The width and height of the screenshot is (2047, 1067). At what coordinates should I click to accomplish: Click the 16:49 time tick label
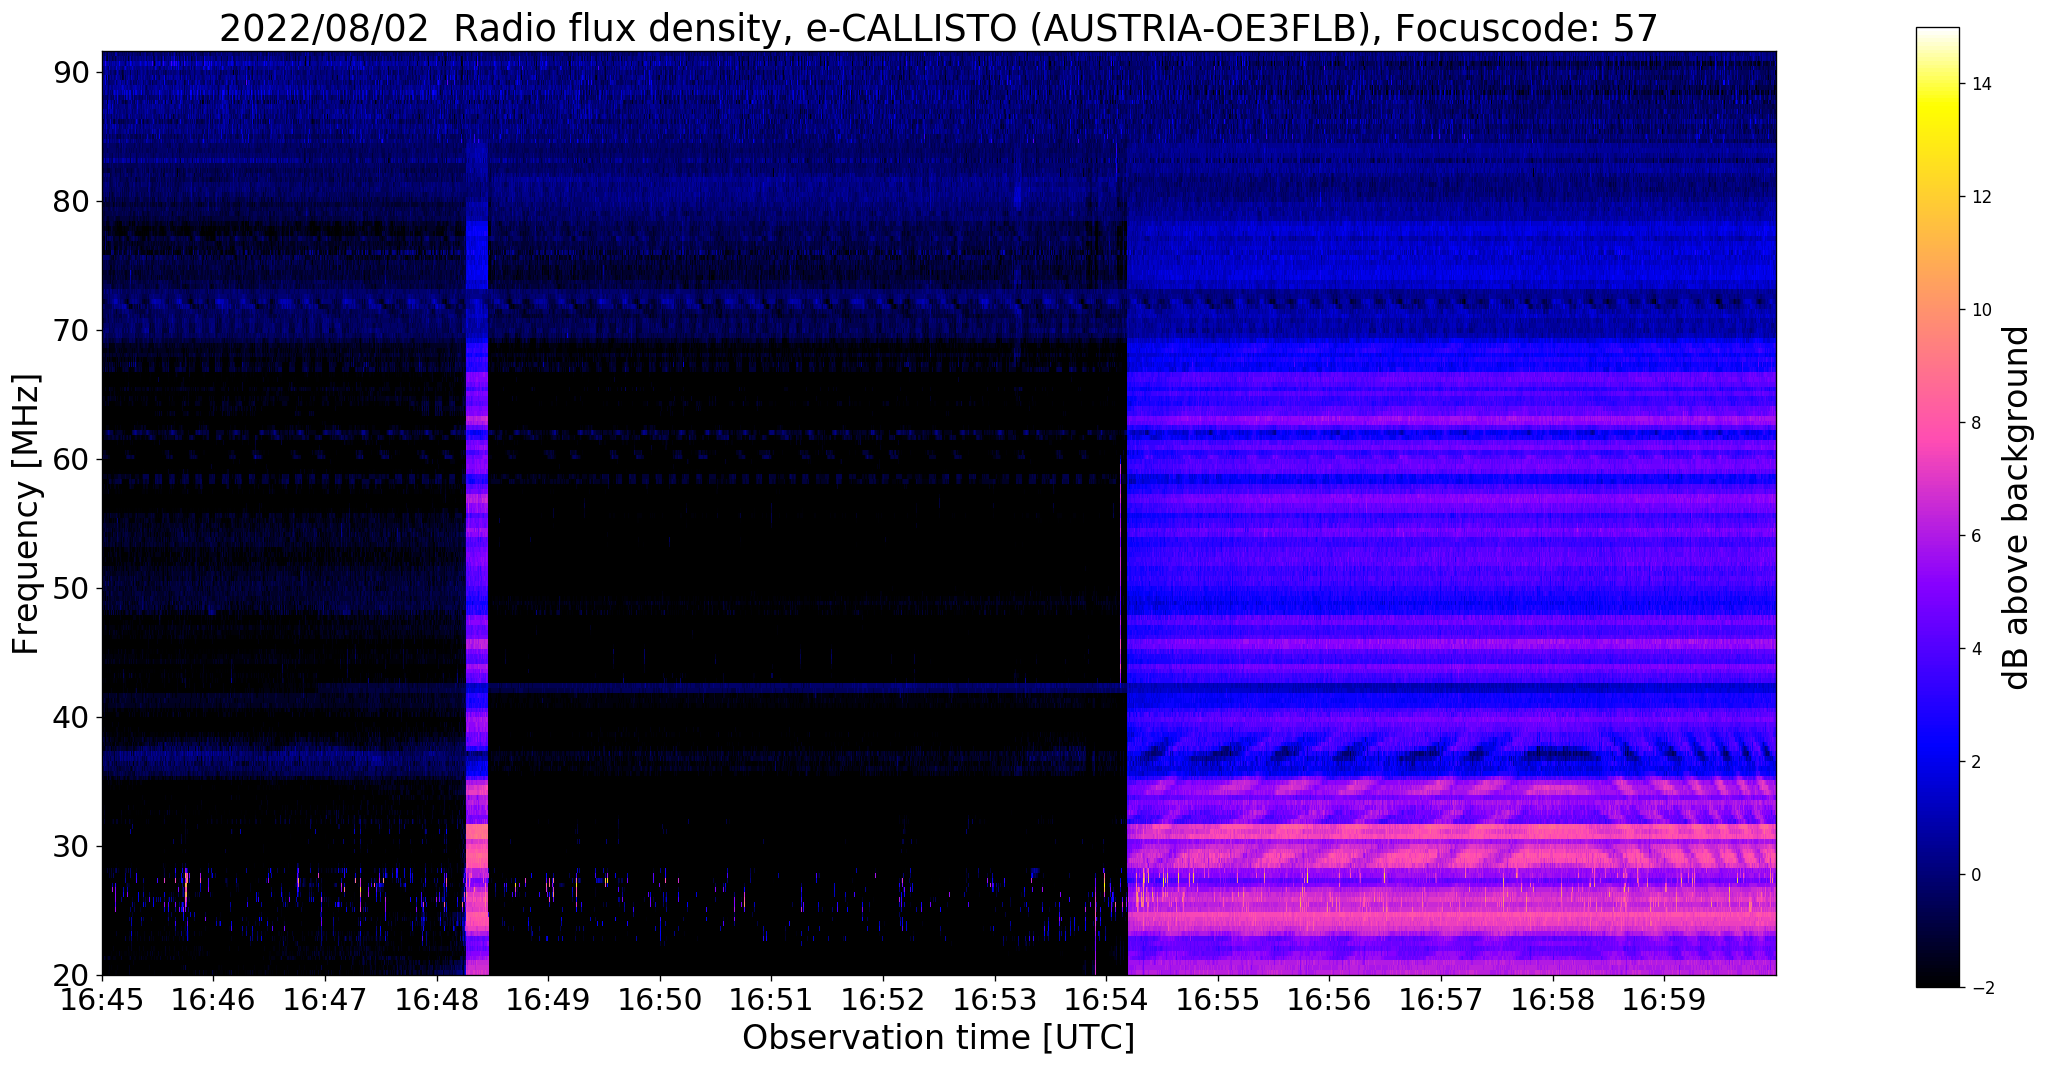(x=547, y=999)
